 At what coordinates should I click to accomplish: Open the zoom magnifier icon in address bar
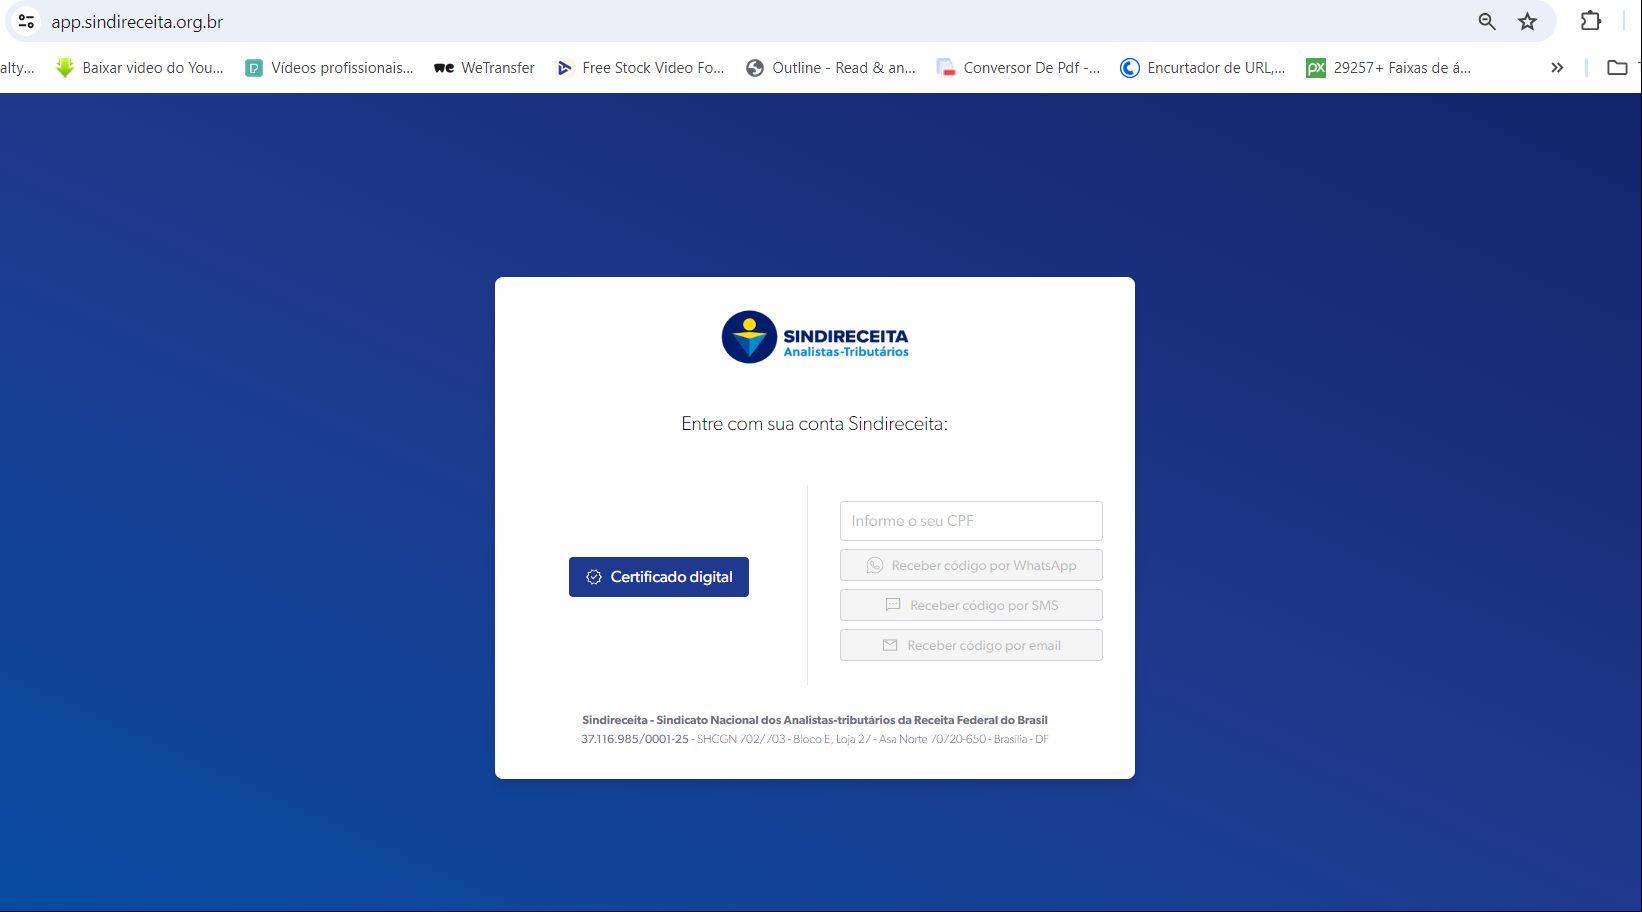coord(1487,21)
